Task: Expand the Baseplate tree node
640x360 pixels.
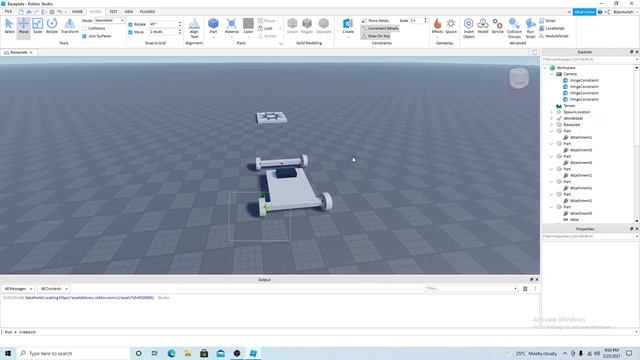Action: tap(551, 124)
